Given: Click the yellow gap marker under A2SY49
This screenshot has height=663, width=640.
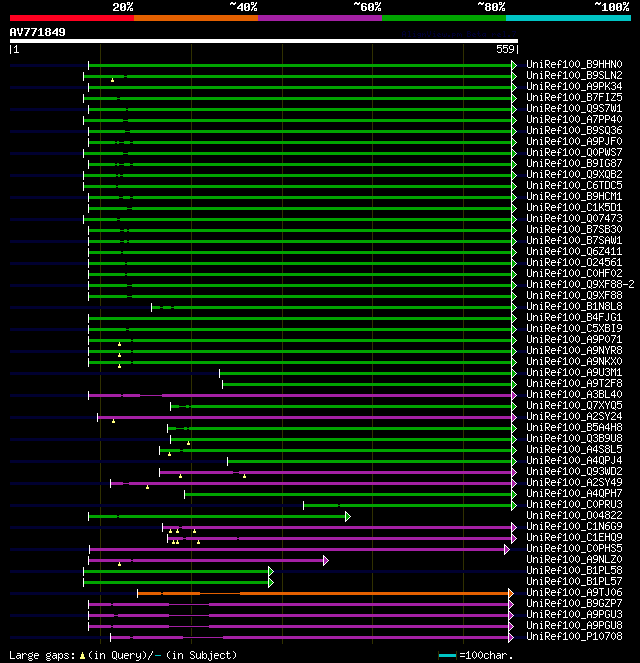Looking at the screenshot, I should click(x=148, y=488).
